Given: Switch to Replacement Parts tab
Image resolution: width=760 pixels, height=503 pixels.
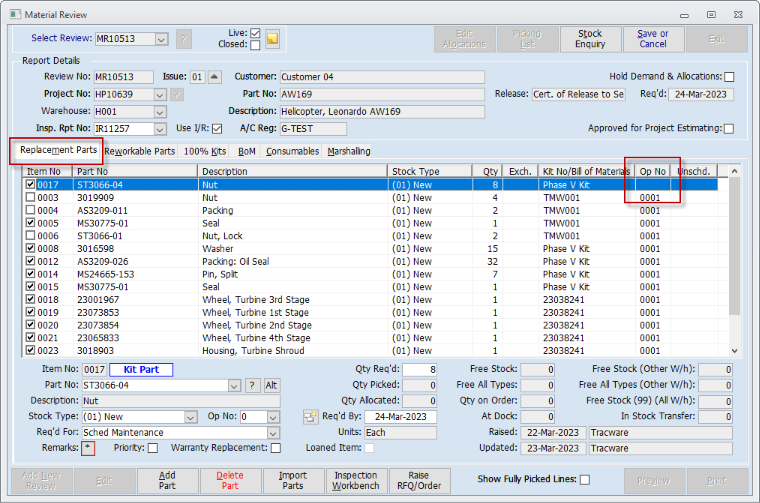Looking at the screenshot, I should [x=58, y=150].
